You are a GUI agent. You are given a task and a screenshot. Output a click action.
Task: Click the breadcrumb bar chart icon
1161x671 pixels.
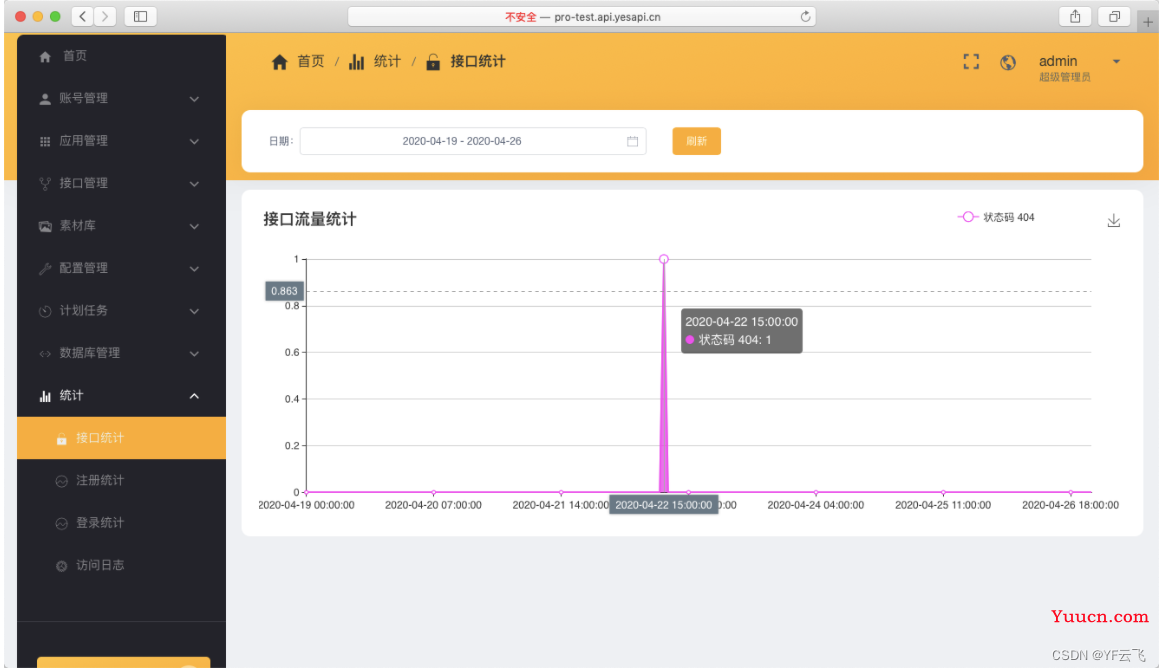coord(357,62)
